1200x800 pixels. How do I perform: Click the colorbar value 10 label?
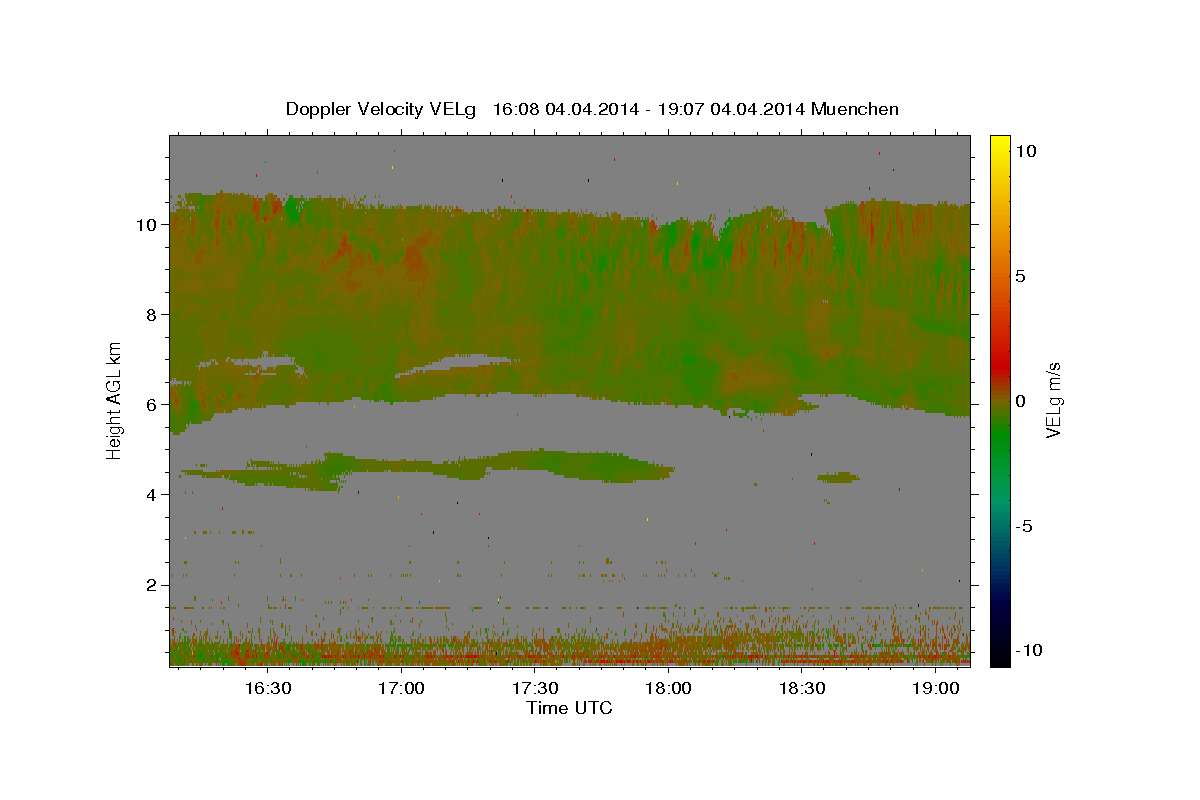[1026, 150]
